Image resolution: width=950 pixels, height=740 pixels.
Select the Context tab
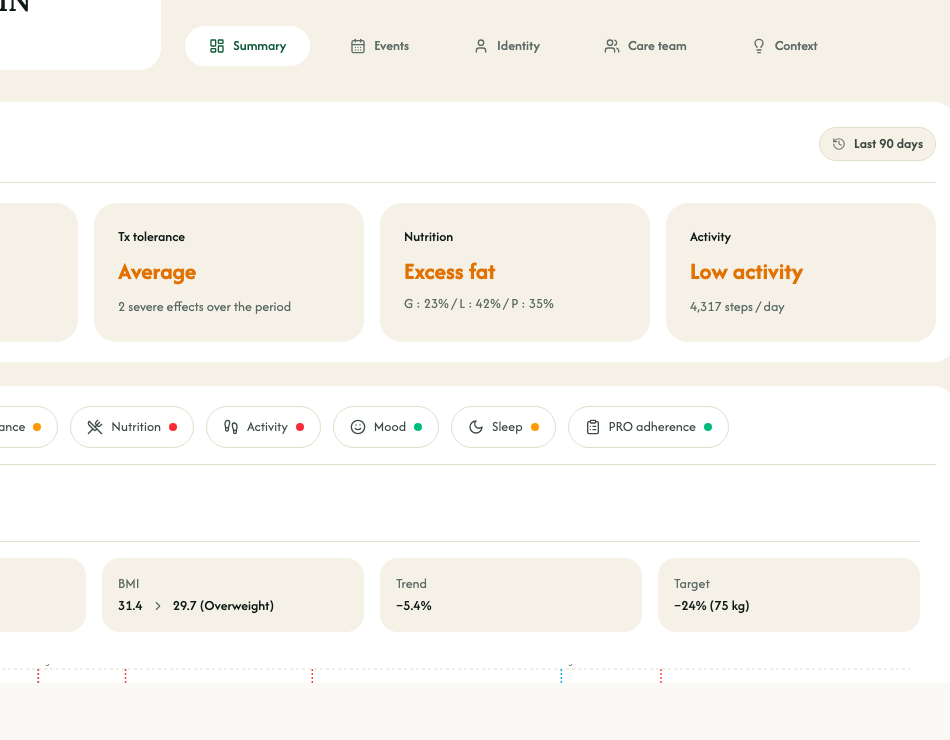pos(785,46)
